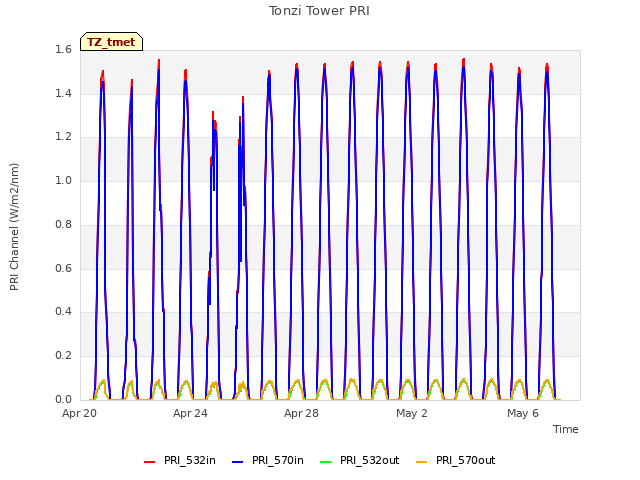Click the Apr 28 x-axis tick label
The image size is (640, 480).
pos(301,413)
